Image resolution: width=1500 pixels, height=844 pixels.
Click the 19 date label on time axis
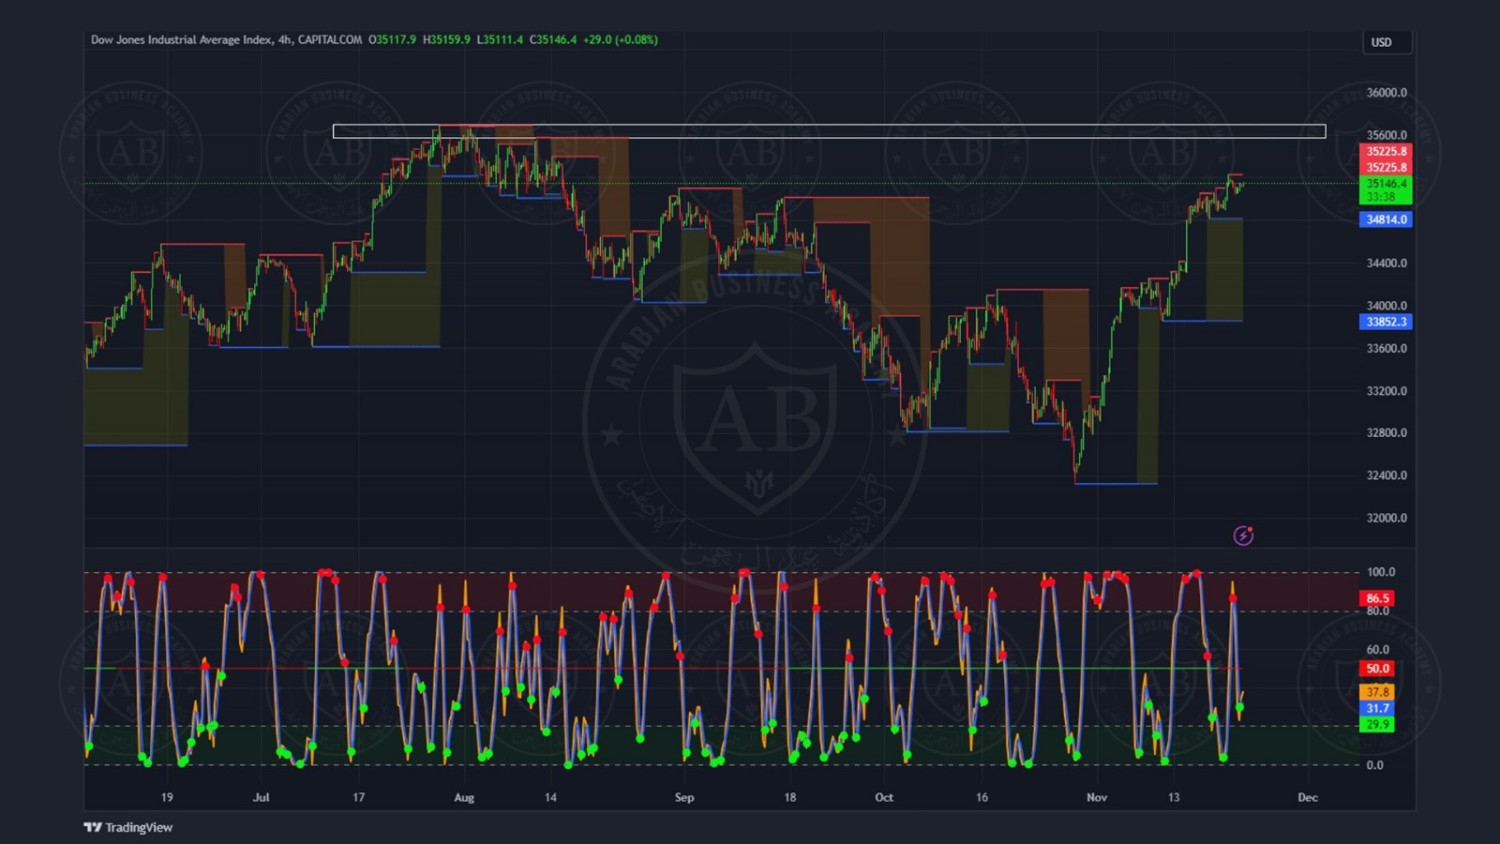tap(167, 797)
